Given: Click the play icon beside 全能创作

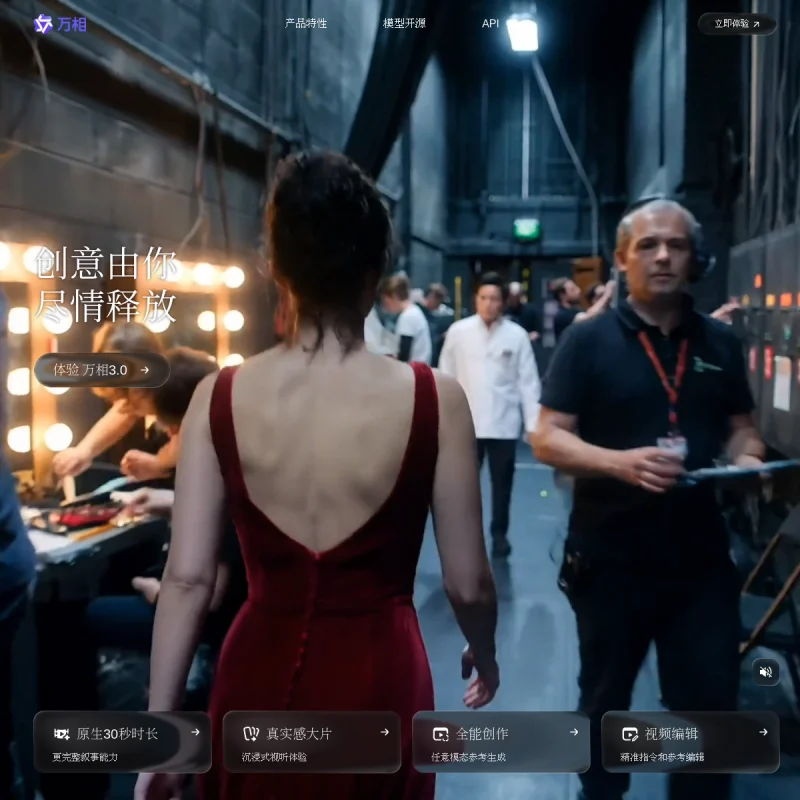Looking at the screenshot, I should pyautogui.click(x=440, y=734).
